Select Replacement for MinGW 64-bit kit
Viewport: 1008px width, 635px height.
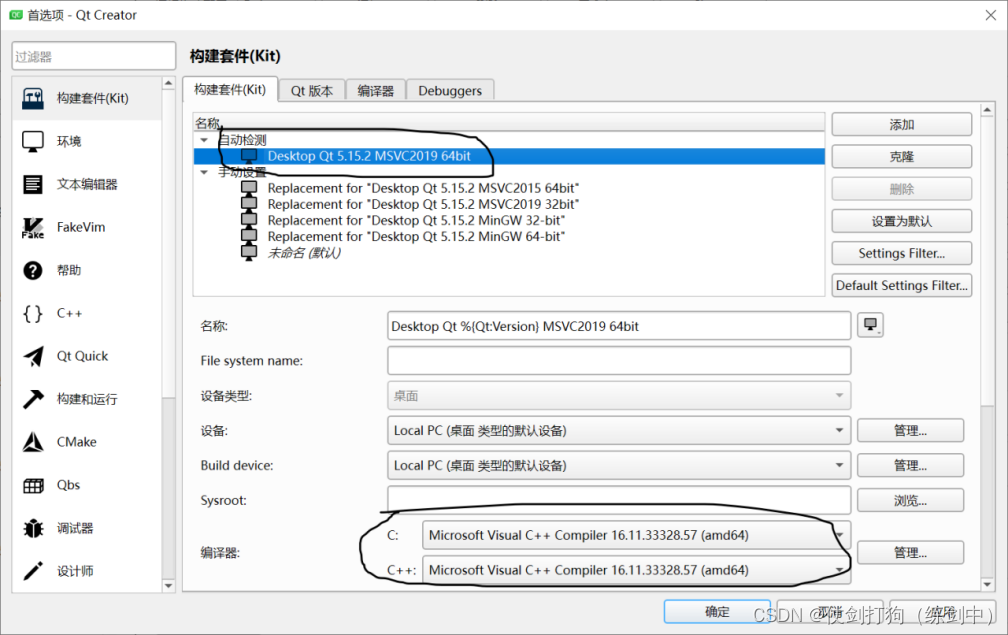click(416, 236)
